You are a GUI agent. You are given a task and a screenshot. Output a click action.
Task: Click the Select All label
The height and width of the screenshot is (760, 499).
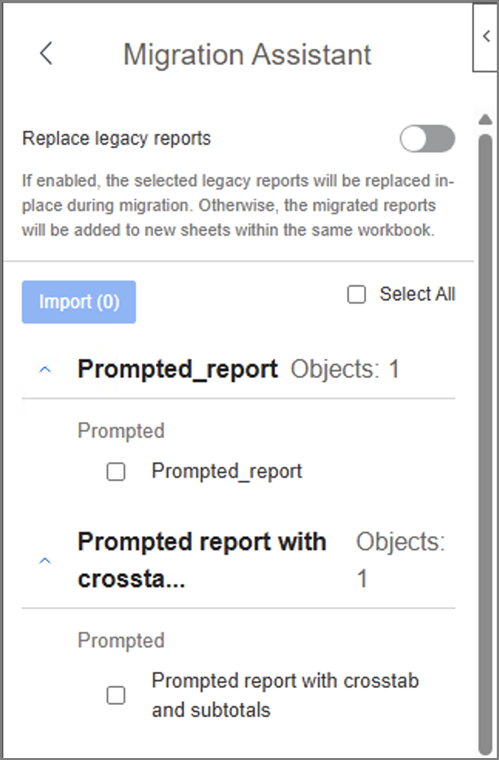pos(417,294)
